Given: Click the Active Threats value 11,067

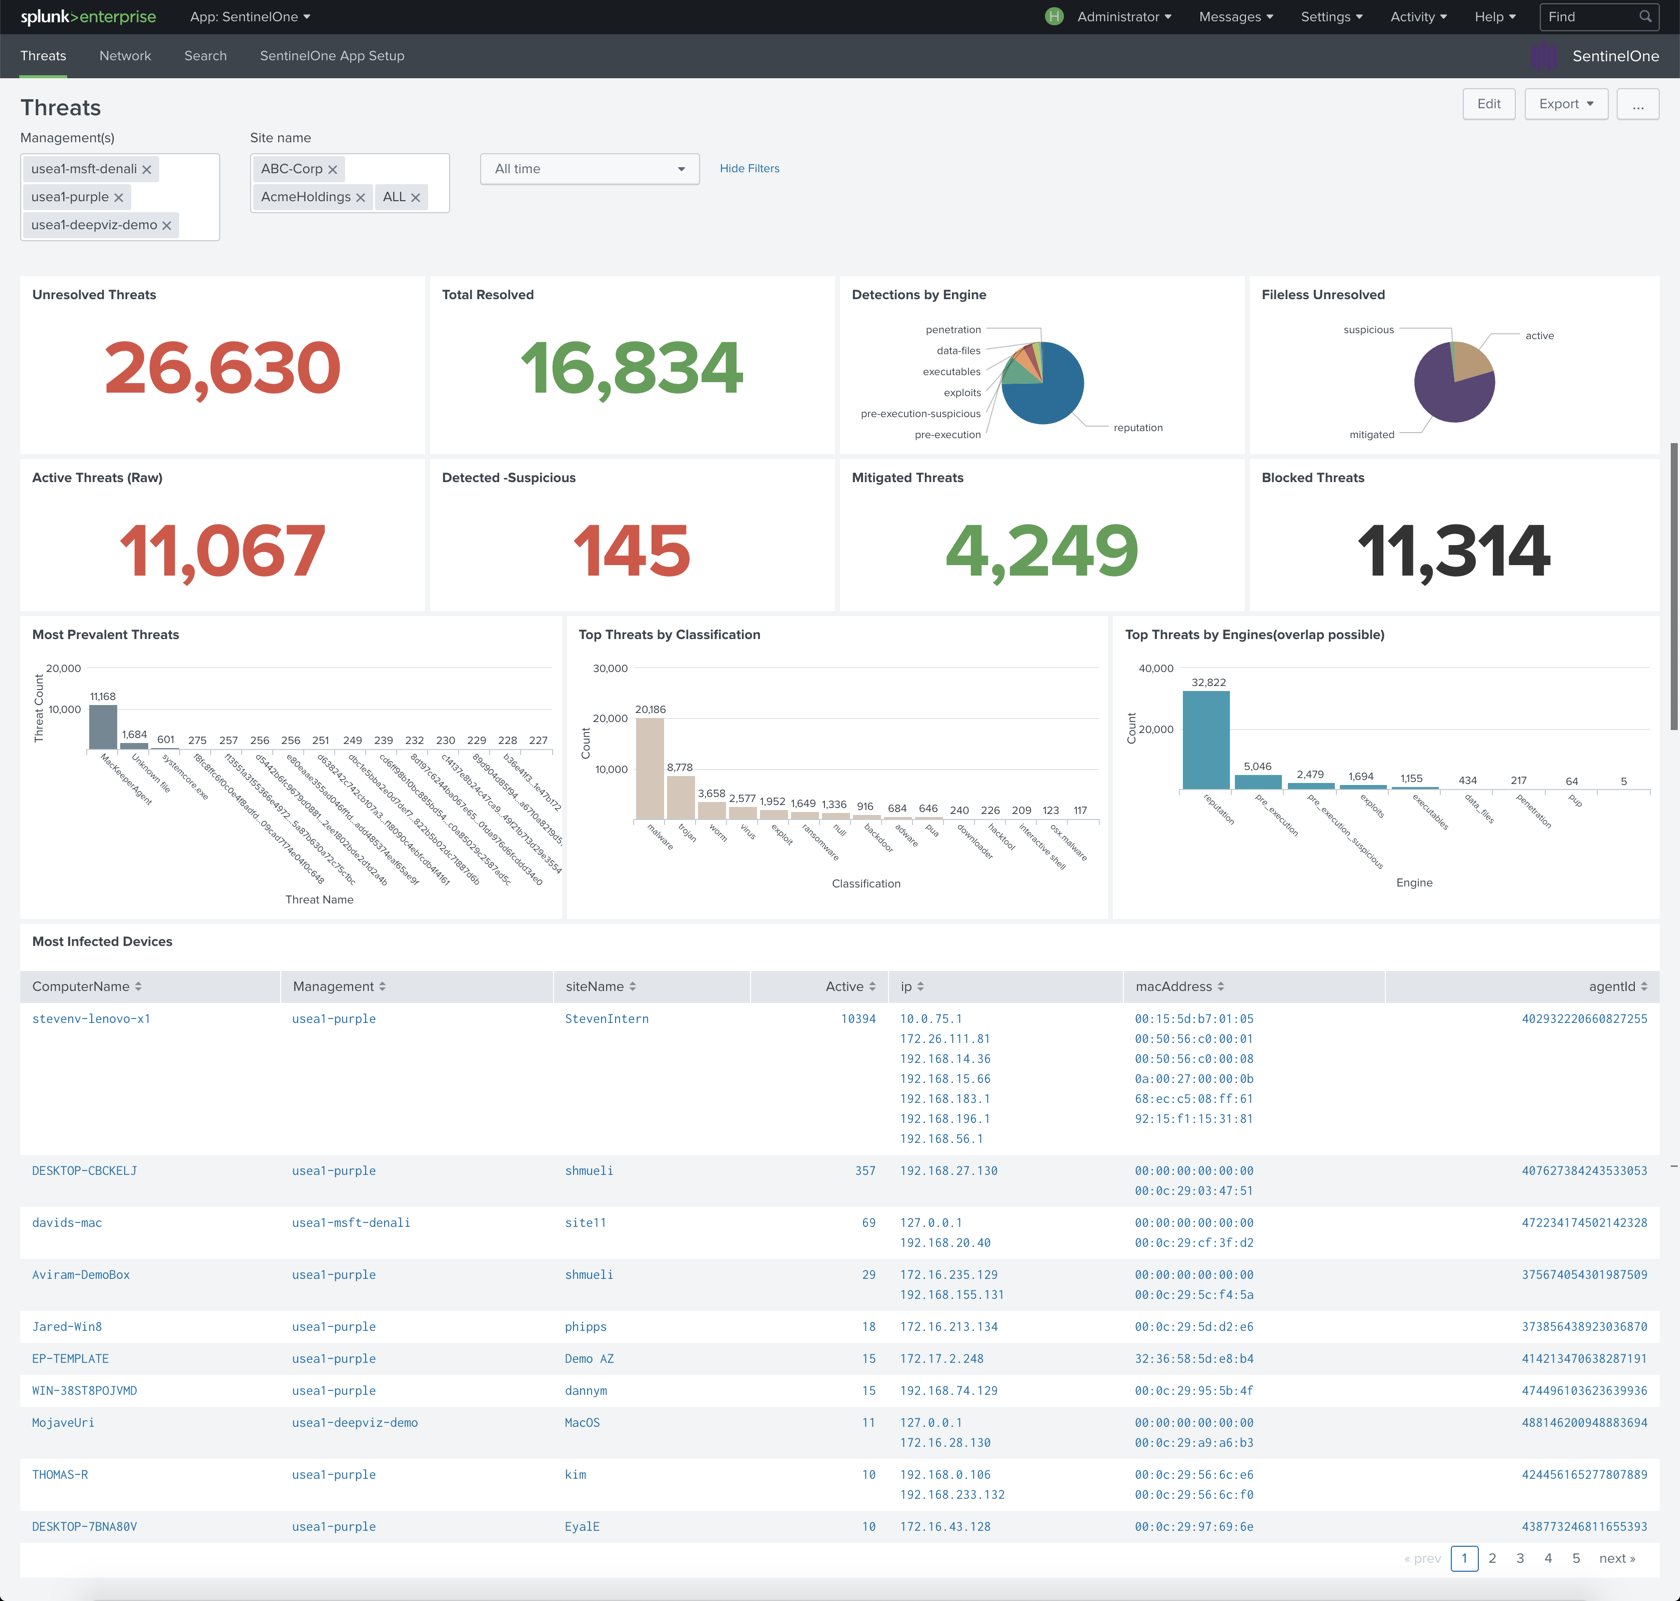Looking at the screenshot, I should point(222,550).
